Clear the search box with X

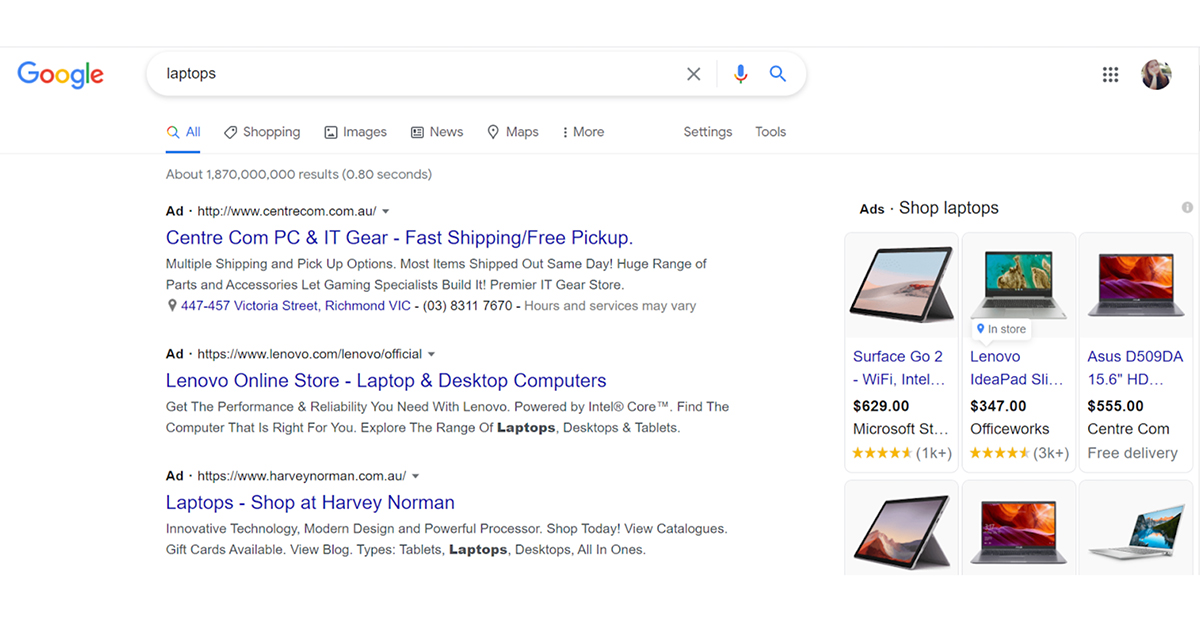tap(693, 74)
